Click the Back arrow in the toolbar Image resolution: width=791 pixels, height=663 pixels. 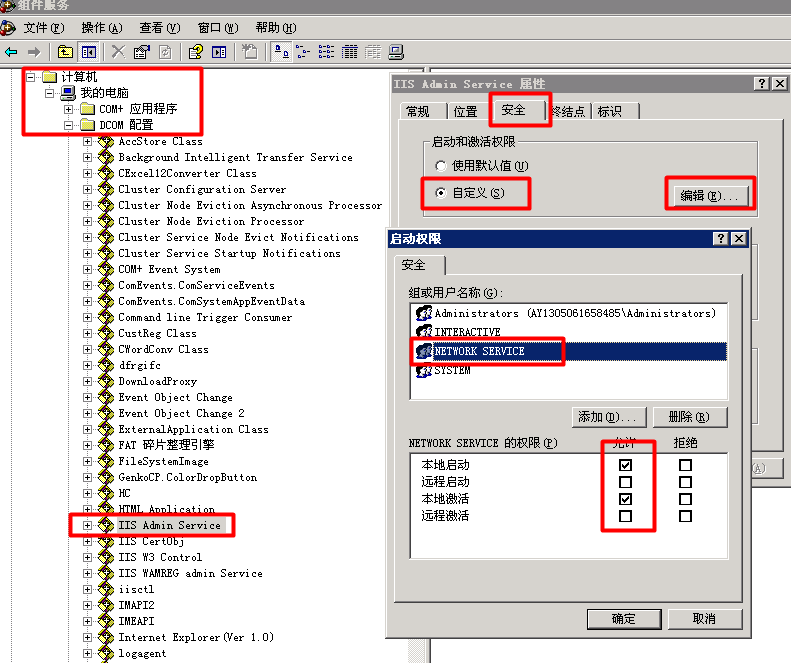click(x=11, y=52)
